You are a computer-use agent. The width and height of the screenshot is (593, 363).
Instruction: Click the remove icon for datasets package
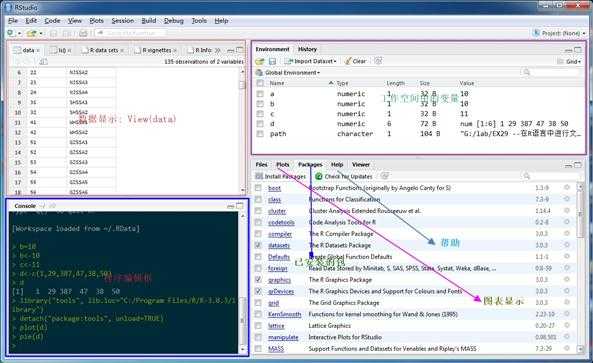point(567,245)
